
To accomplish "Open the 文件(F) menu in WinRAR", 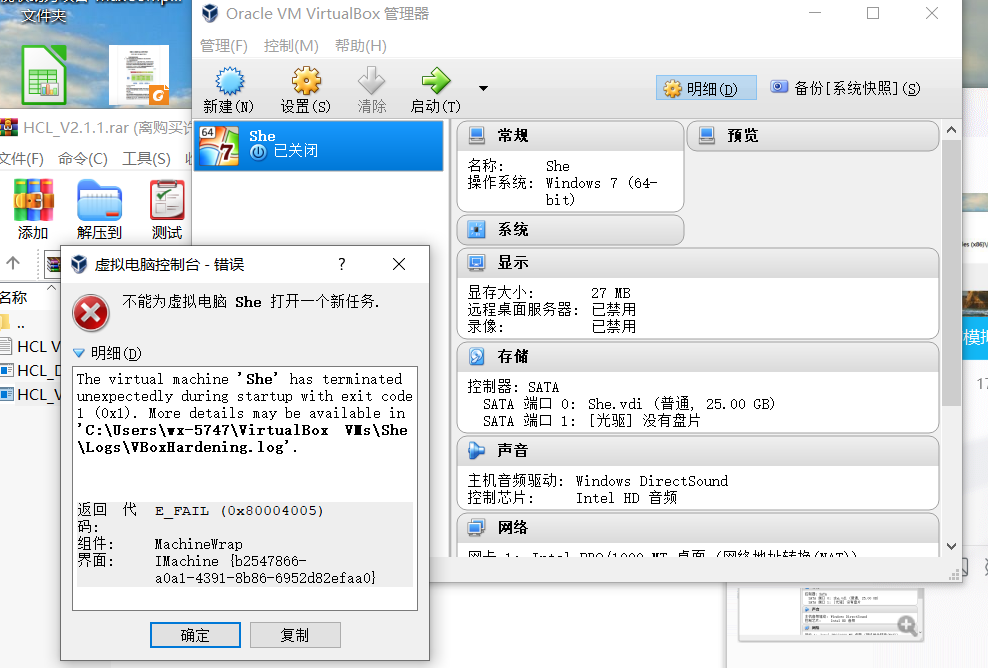I will coord(21,159).
